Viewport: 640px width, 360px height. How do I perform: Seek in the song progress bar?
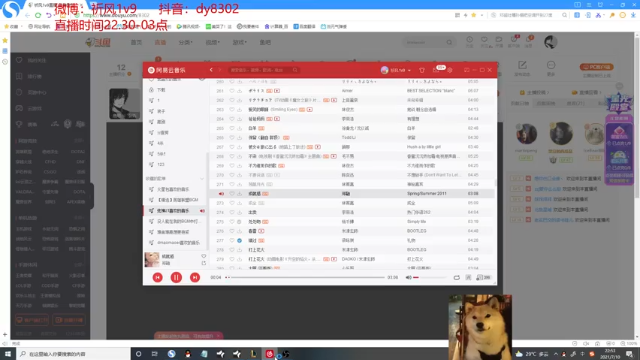305,278
